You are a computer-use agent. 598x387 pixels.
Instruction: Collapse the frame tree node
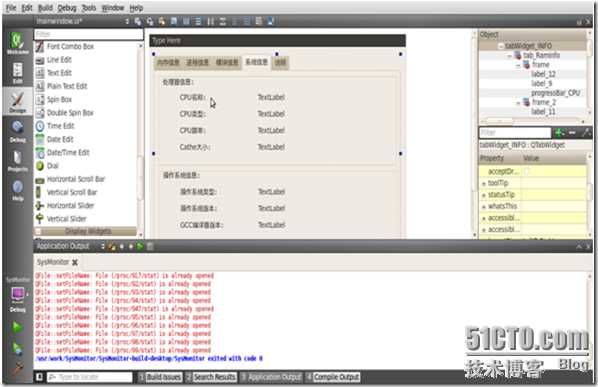518,65
